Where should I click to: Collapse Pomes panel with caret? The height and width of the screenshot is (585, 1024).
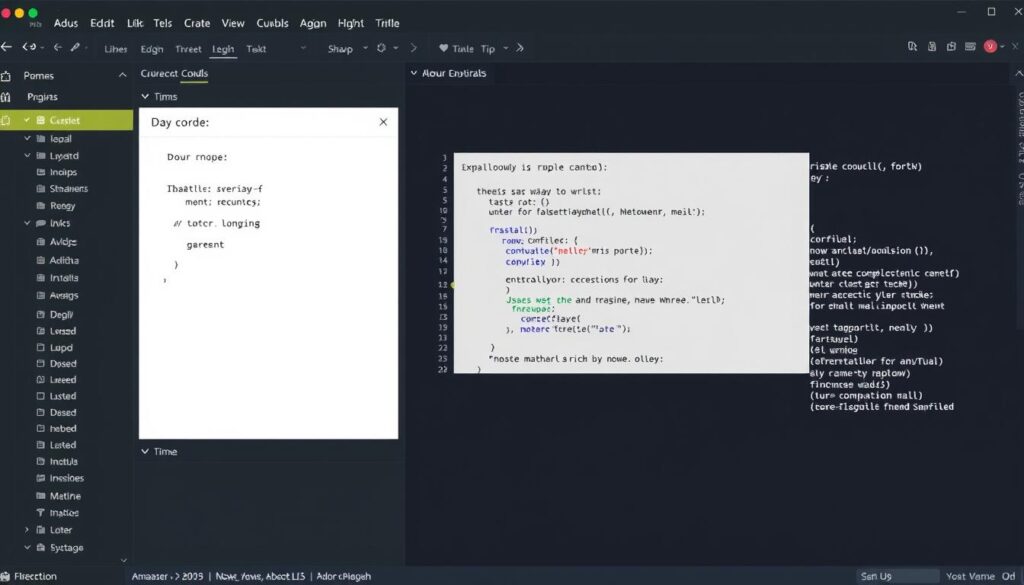(x=122, y=76)
